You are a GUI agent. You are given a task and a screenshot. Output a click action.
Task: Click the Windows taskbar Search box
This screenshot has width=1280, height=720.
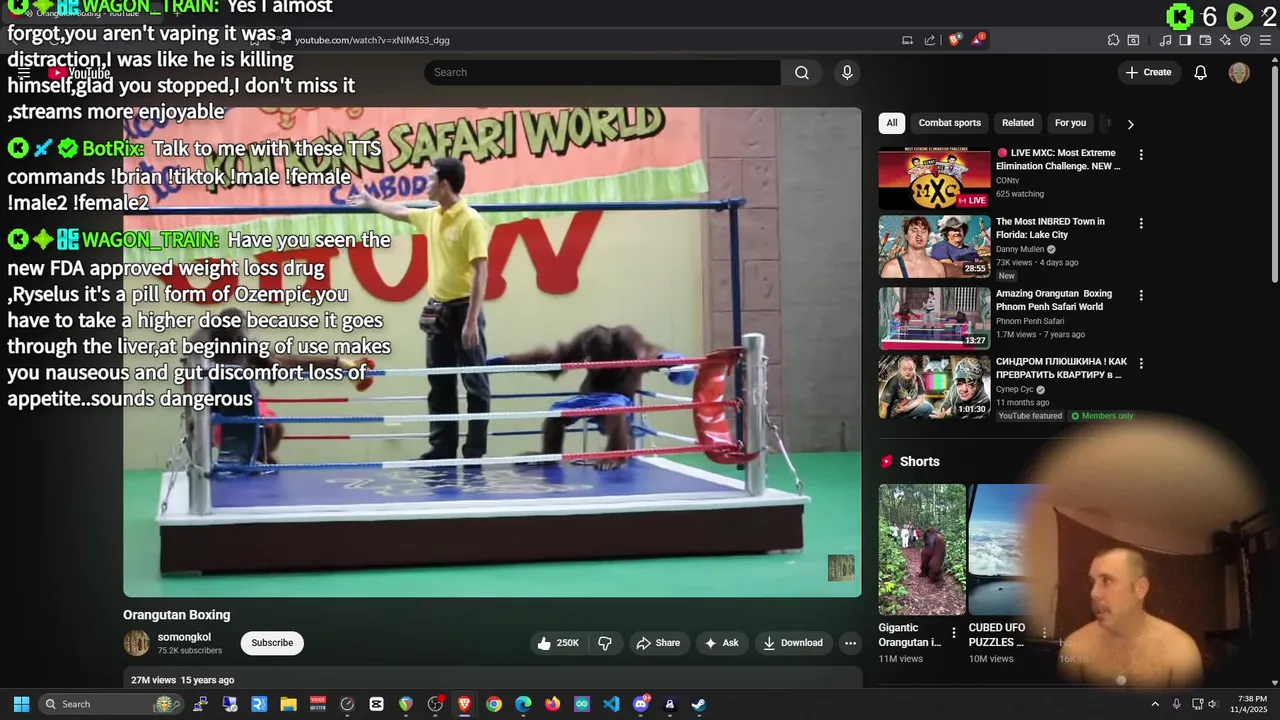pyautogui.click(x=110, y=704)
